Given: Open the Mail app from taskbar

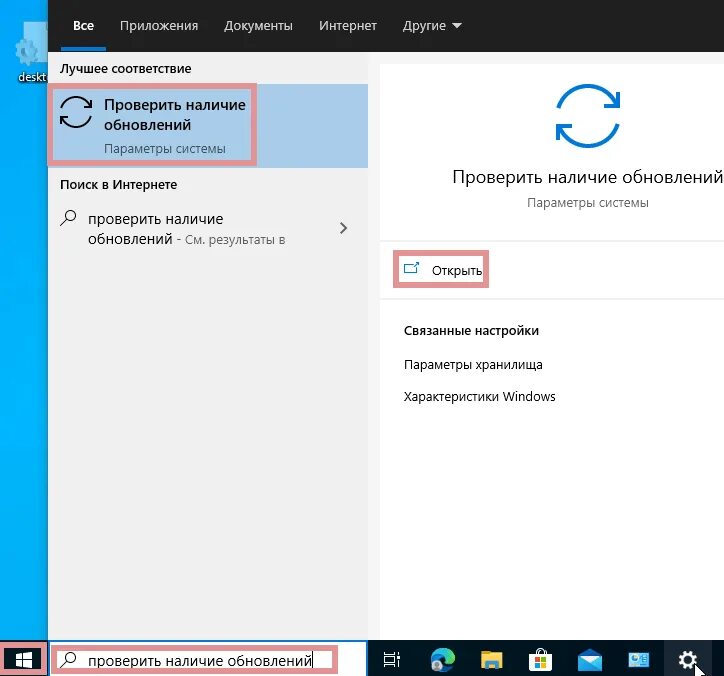Looking at the screenshot, I should coord(590,659).
